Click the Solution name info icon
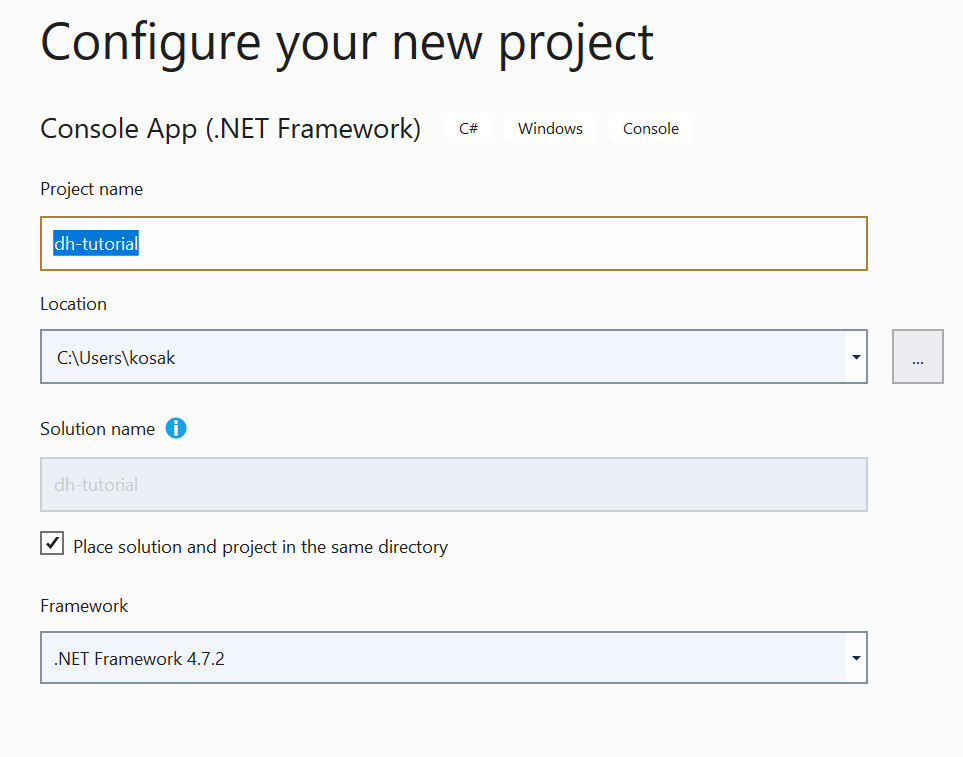Viewport: 963px width, 757px height. 176,429
